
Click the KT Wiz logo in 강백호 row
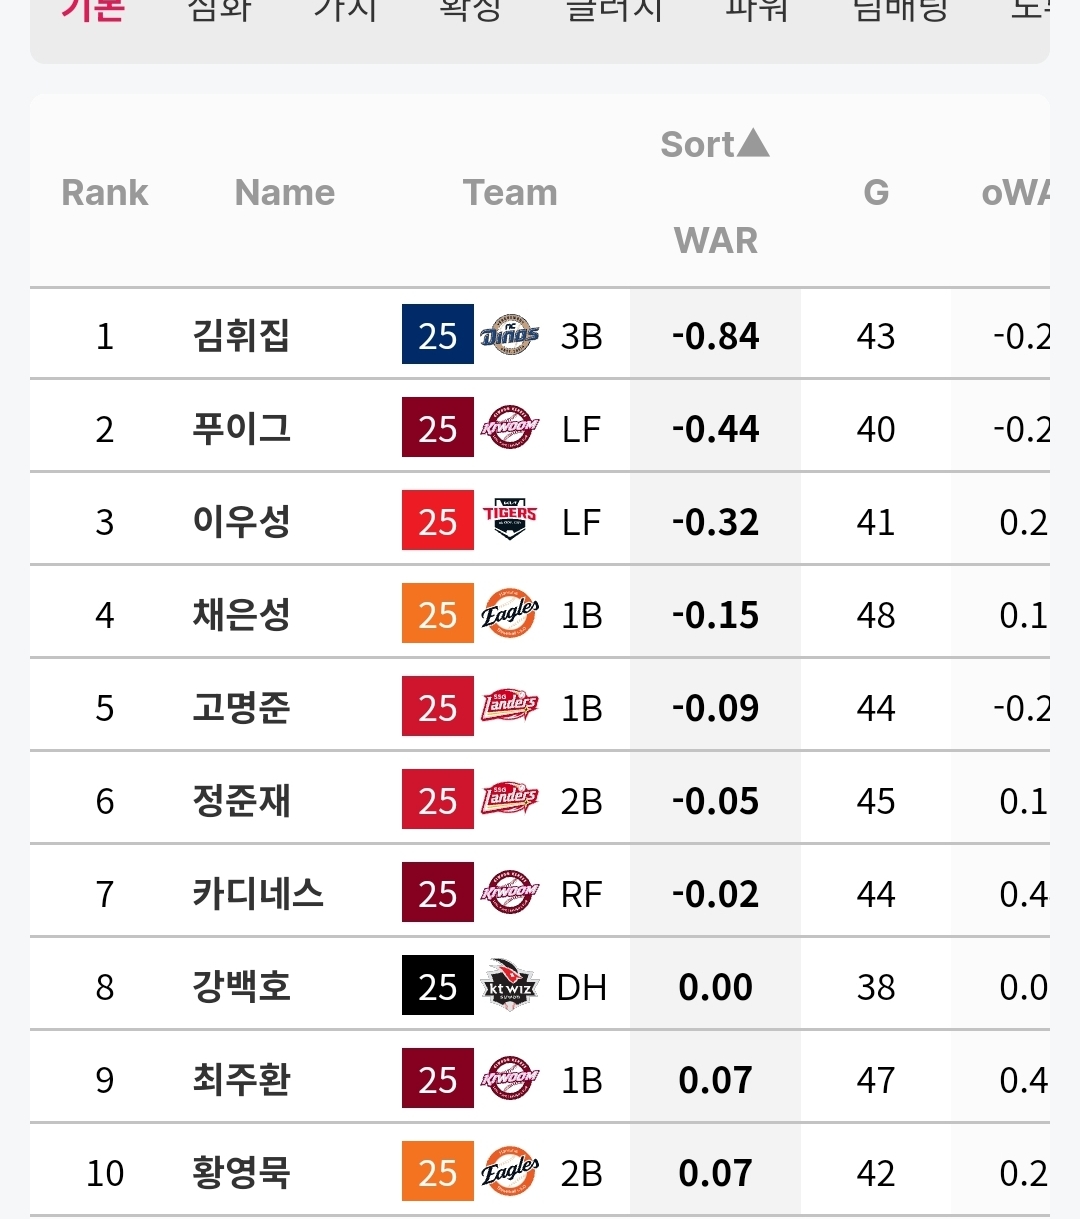(509, 986)
